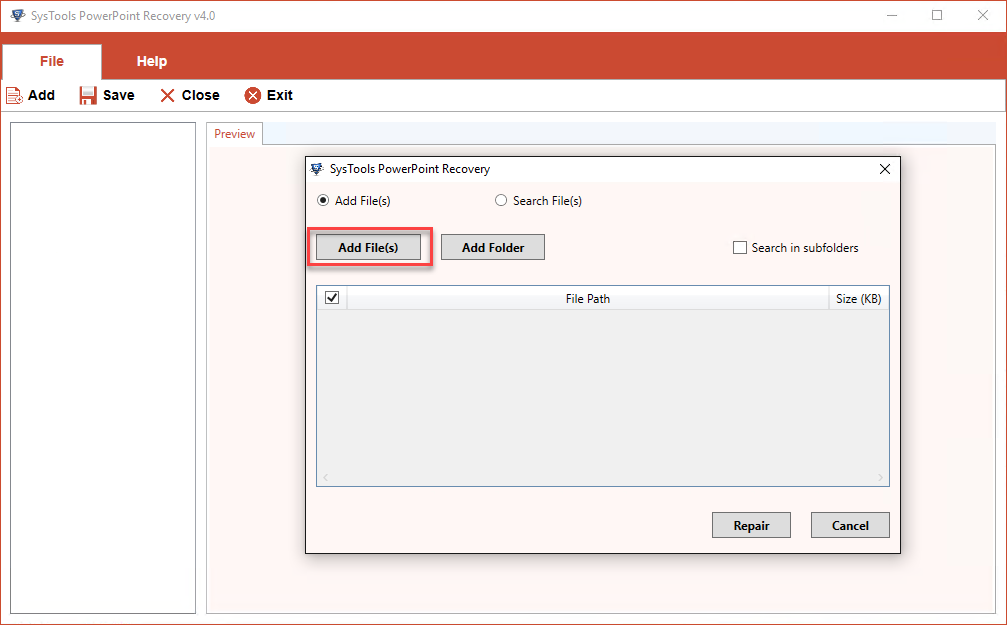Click the SysTools logo in main title bar
The image size is (1007, 625).
pos(17,15)
